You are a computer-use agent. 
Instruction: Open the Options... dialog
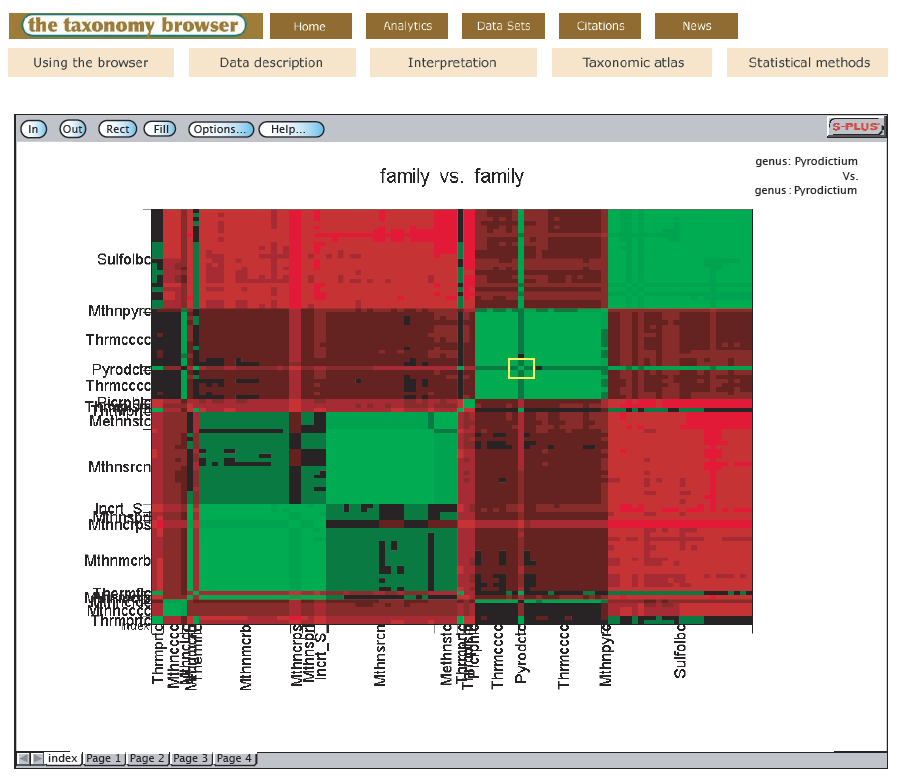click(x=220, y=129)
